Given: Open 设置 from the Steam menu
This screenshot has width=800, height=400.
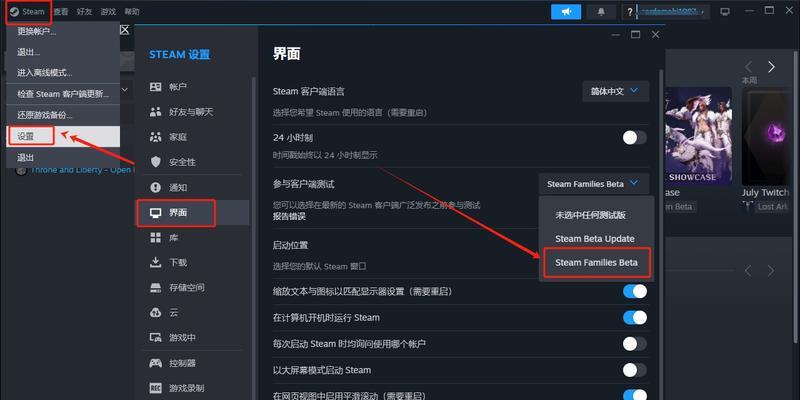Looking at the screenshot, I should point(63,136).
